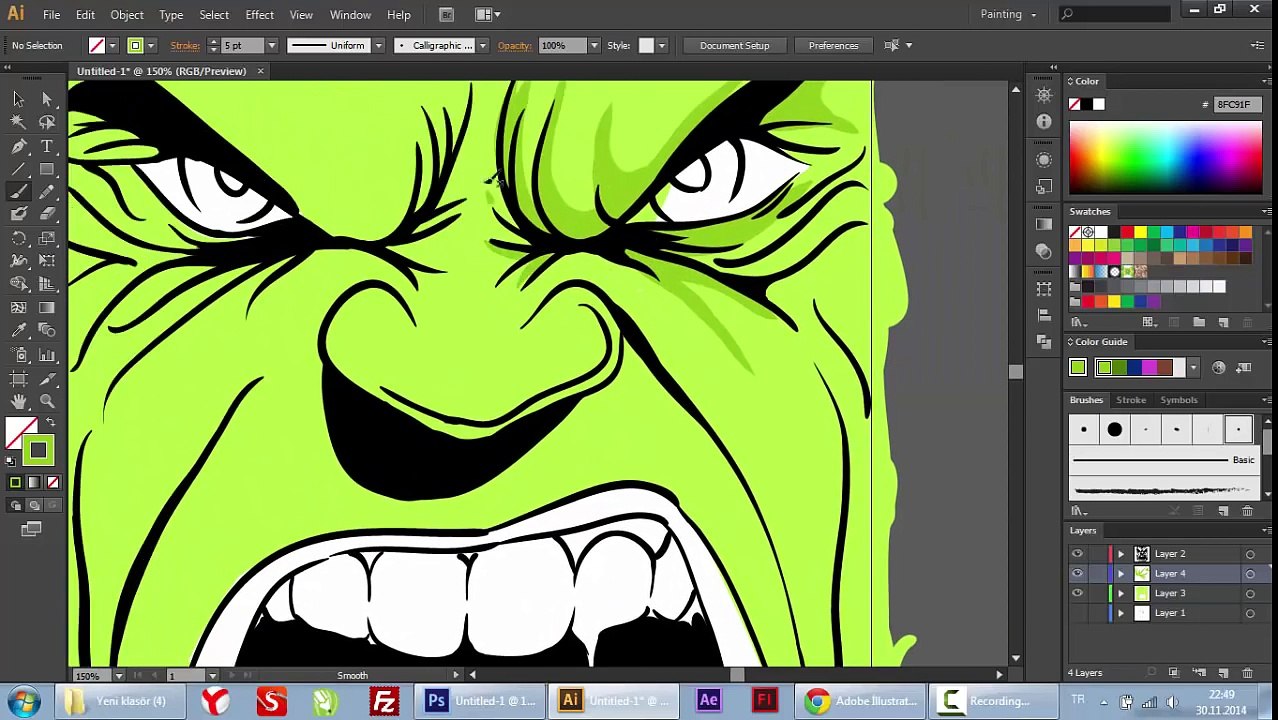Select the Scale tool
This screenshot has height=720, width=1278.
pyautogui.click(x=47, y=238)
